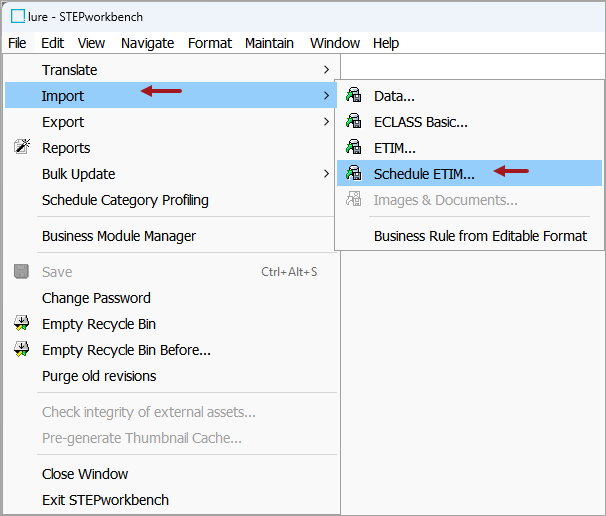Select Empty Recycle Bin Before... entry
Image resolution: width=606 pixels, height=516 pixels.
(x=171, y=350)
